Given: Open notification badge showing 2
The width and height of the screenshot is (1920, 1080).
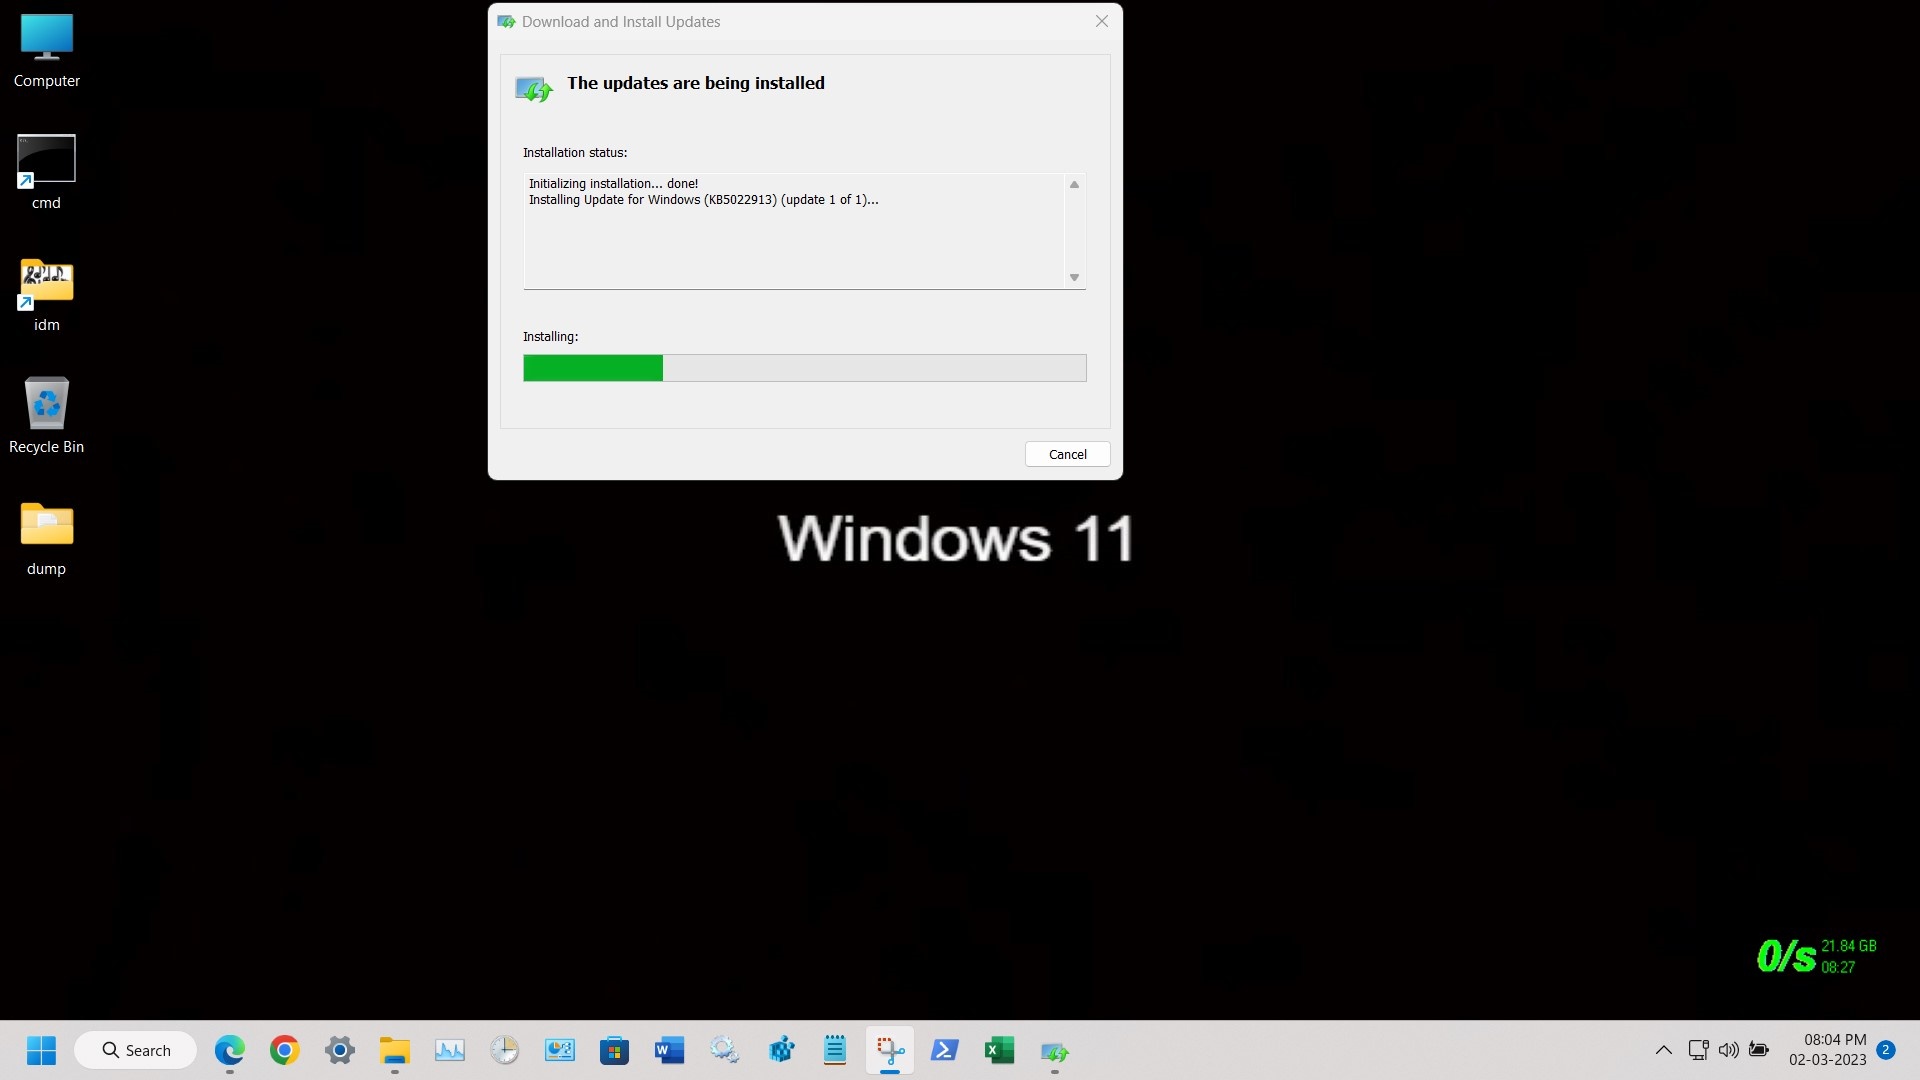Looking at the screenshot, I should pyautogui.click(x=1886, y=1050).
